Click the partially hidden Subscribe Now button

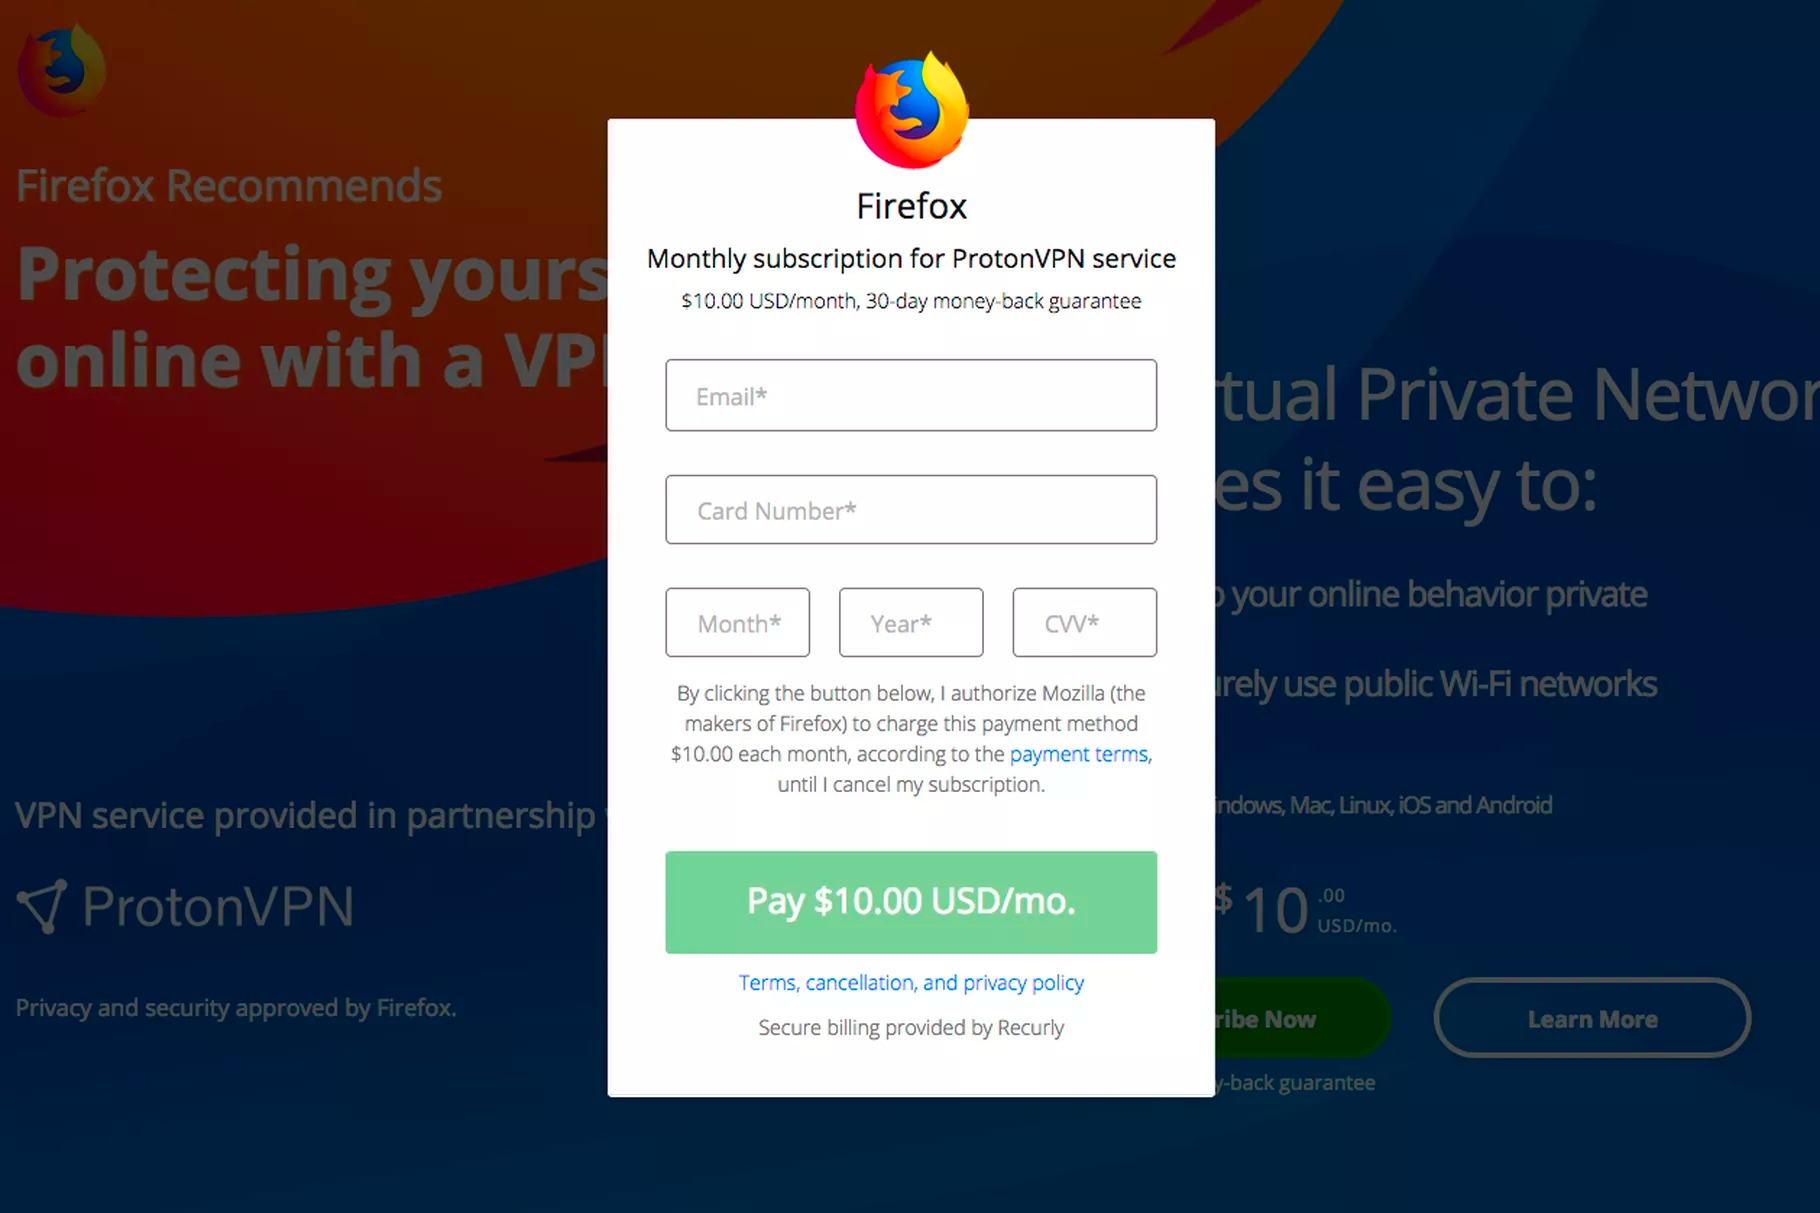click(1302, 1018)
